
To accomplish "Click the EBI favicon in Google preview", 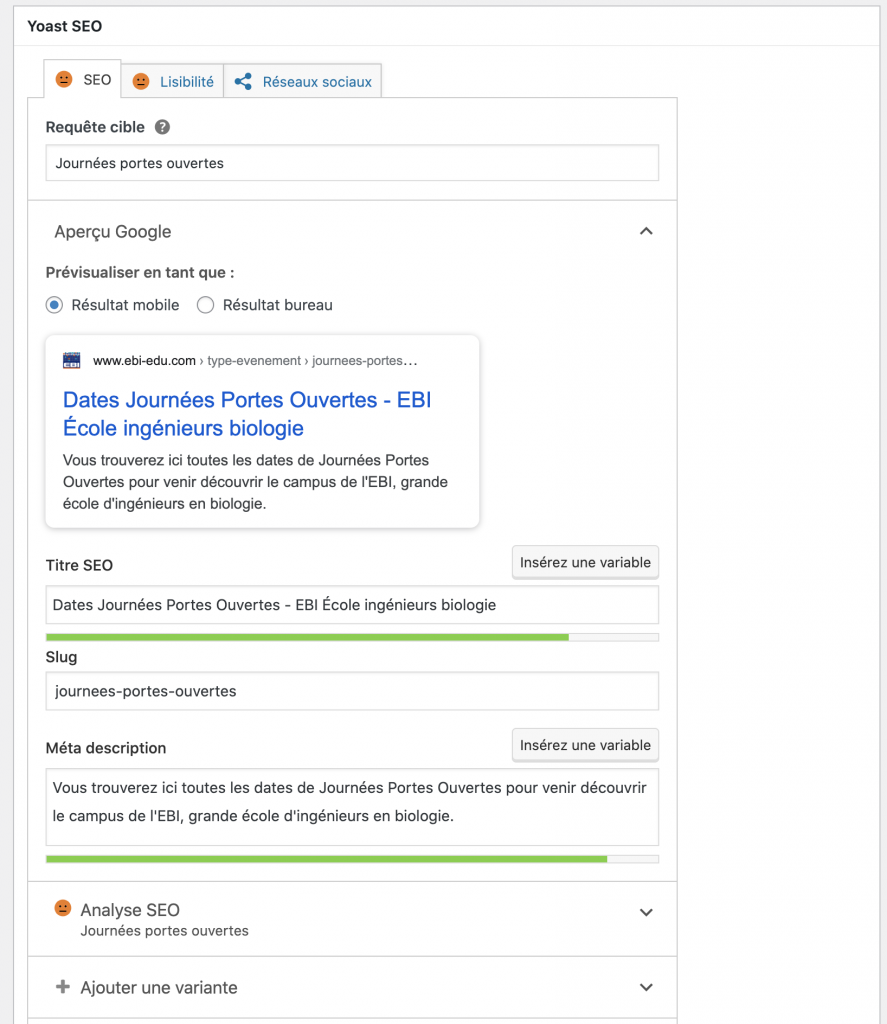I will point(72,360).
